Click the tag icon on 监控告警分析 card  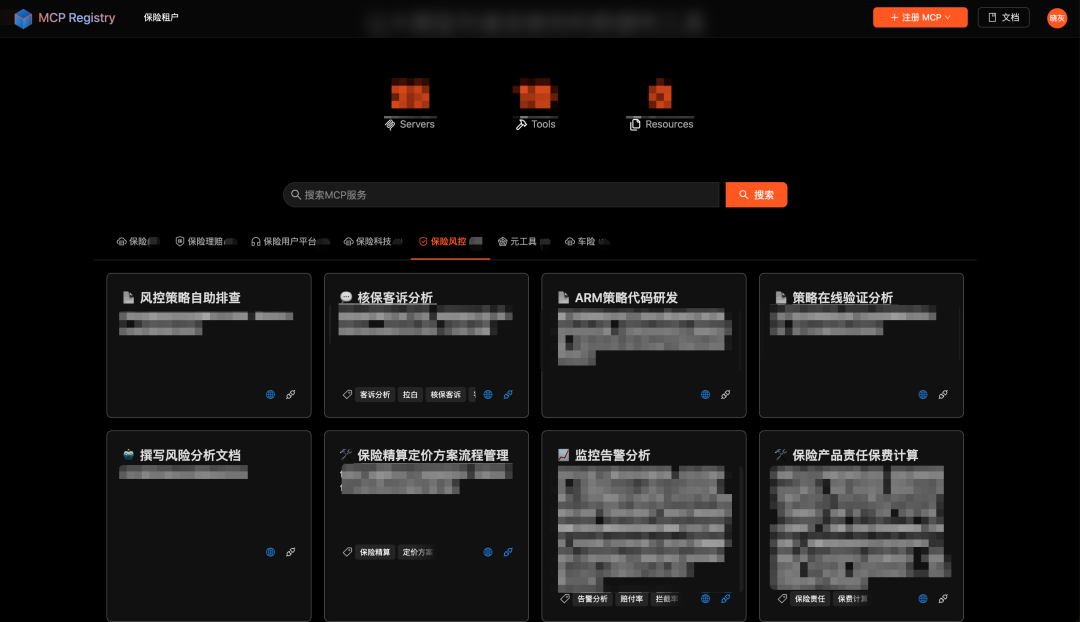pos(563,598)
